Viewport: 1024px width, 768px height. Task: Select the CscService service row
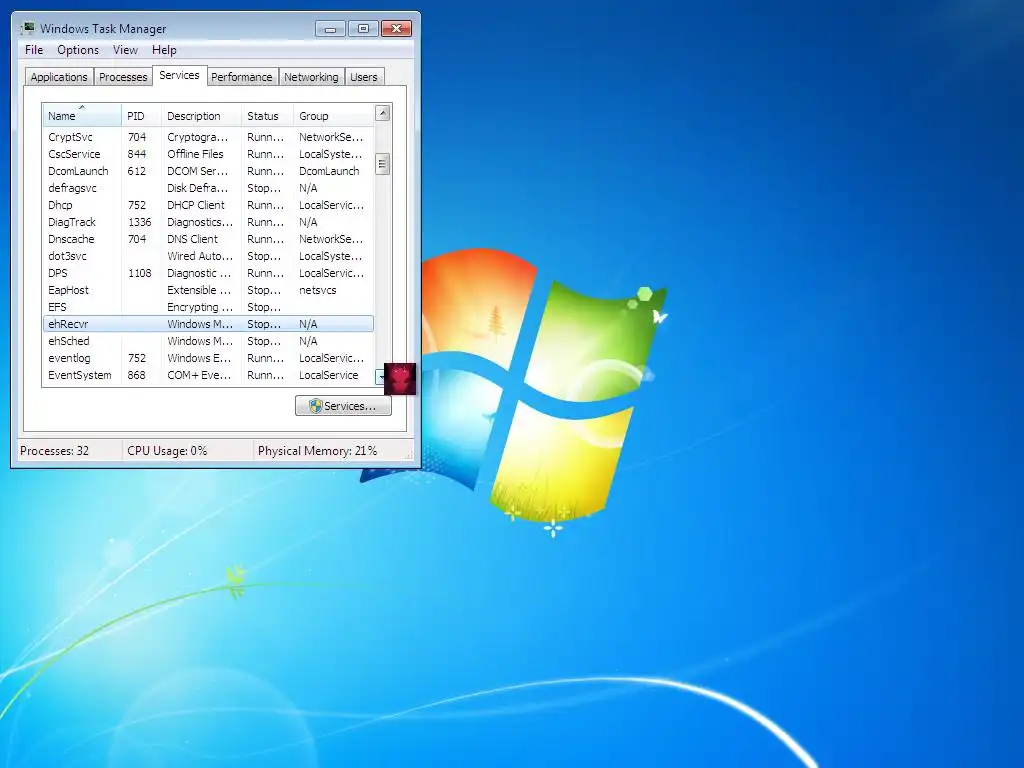coord(208,154)
